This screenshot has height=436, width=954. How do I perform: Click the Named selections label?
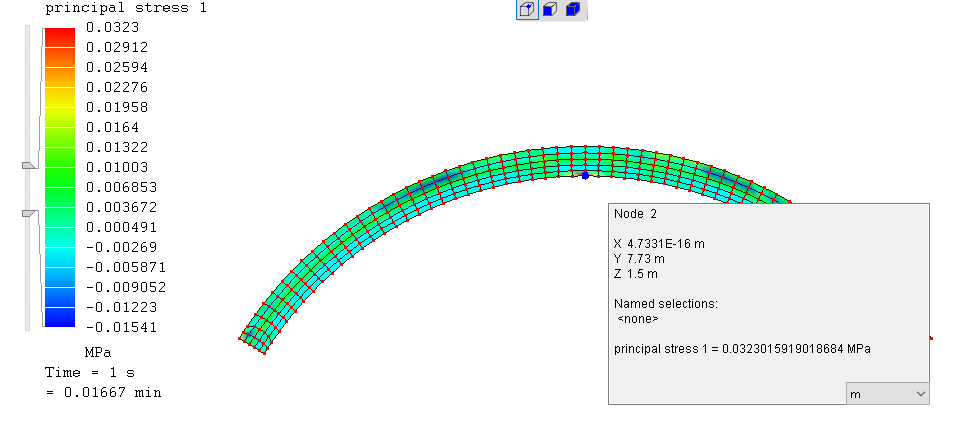coord(666,304)
